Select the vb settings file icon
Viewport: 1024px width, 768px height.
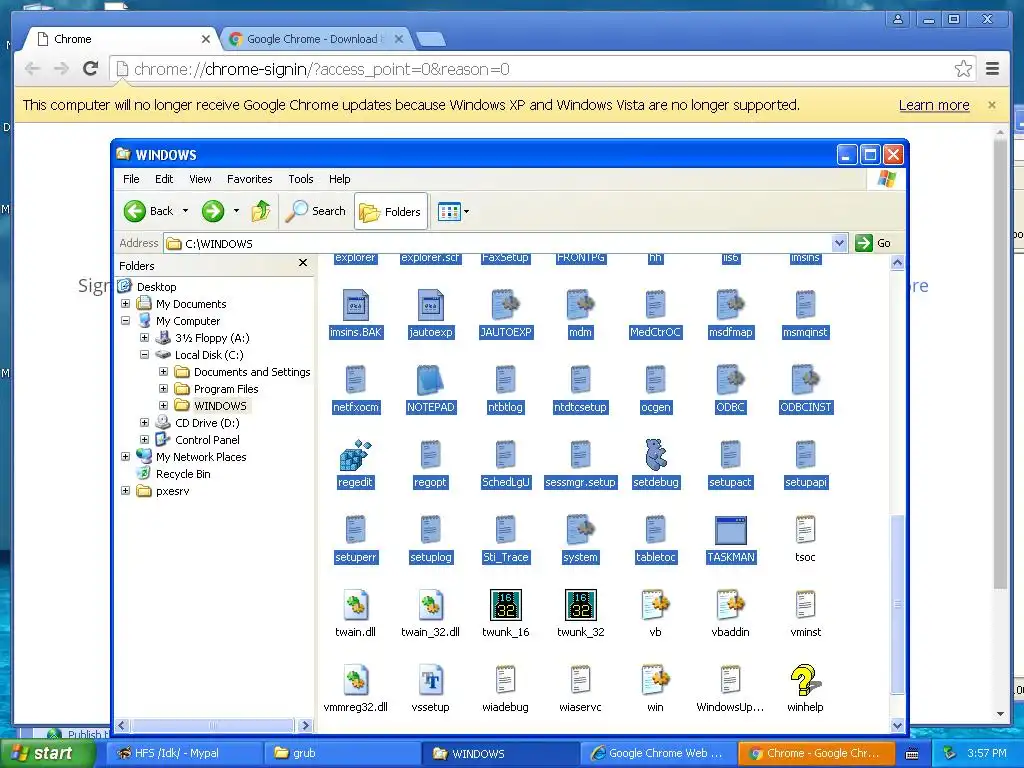coord(655,605)
